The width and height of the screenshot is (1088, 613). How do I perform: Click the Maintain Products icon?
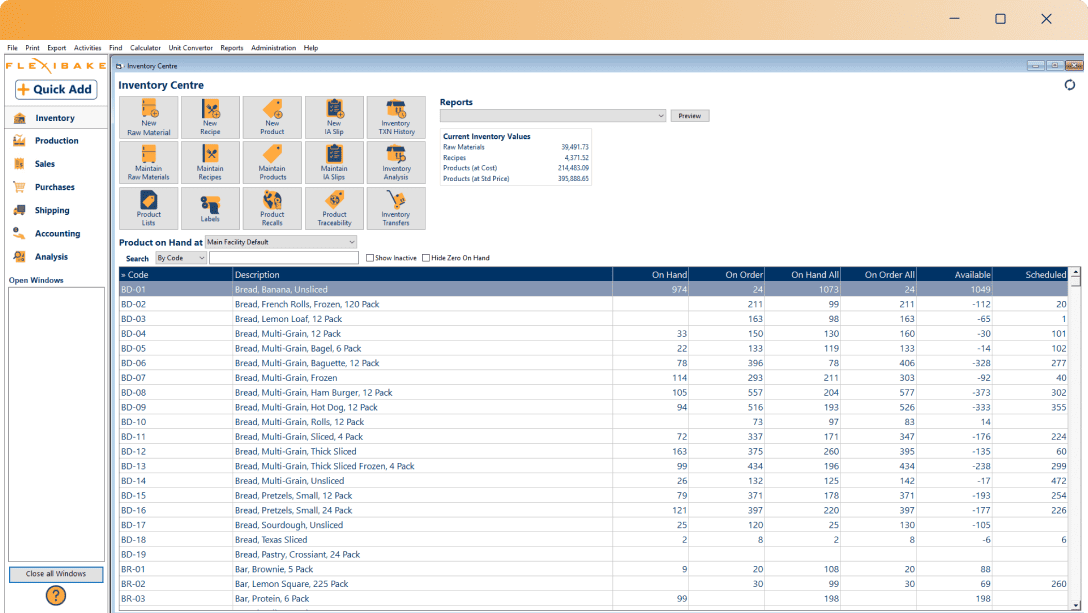point(272,161)
